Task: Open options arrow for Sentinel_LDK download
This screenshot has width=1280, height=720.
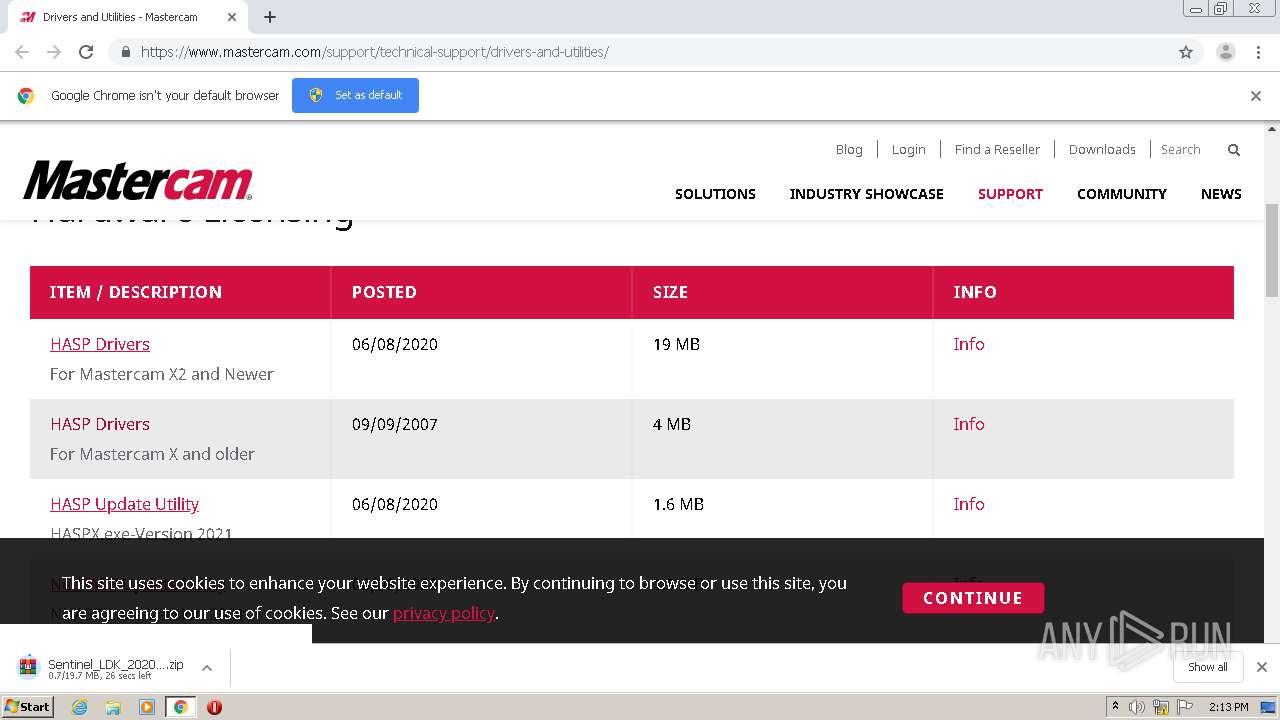Action: 207,667
